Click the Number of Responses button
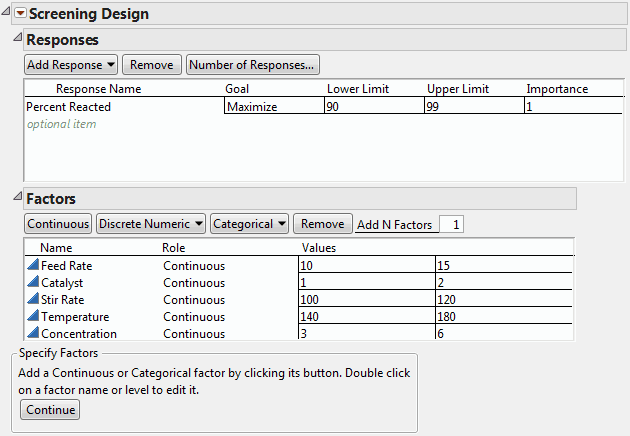The height and width of the screenshot is (436, 630). coord(252,64)
